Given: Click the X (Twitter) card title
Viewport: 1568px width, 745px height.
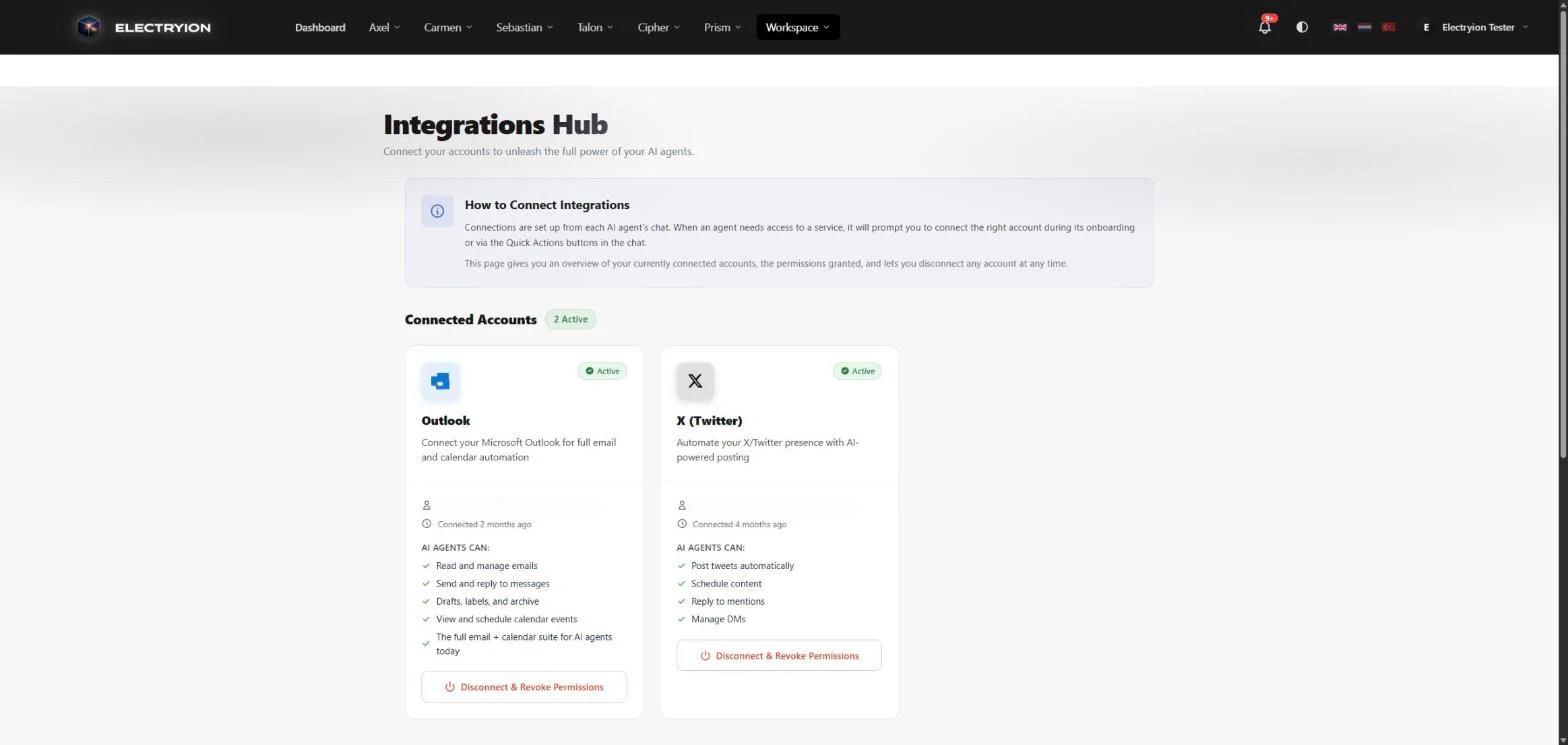Looking at the screenshot, I should (x=709, y=421).
